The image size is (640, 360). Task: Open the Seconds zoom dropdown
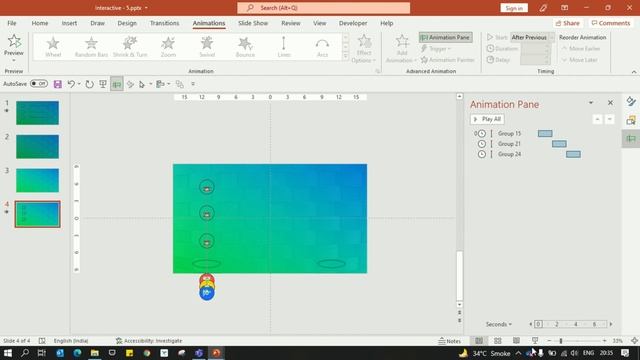click(x=498, y=324)
